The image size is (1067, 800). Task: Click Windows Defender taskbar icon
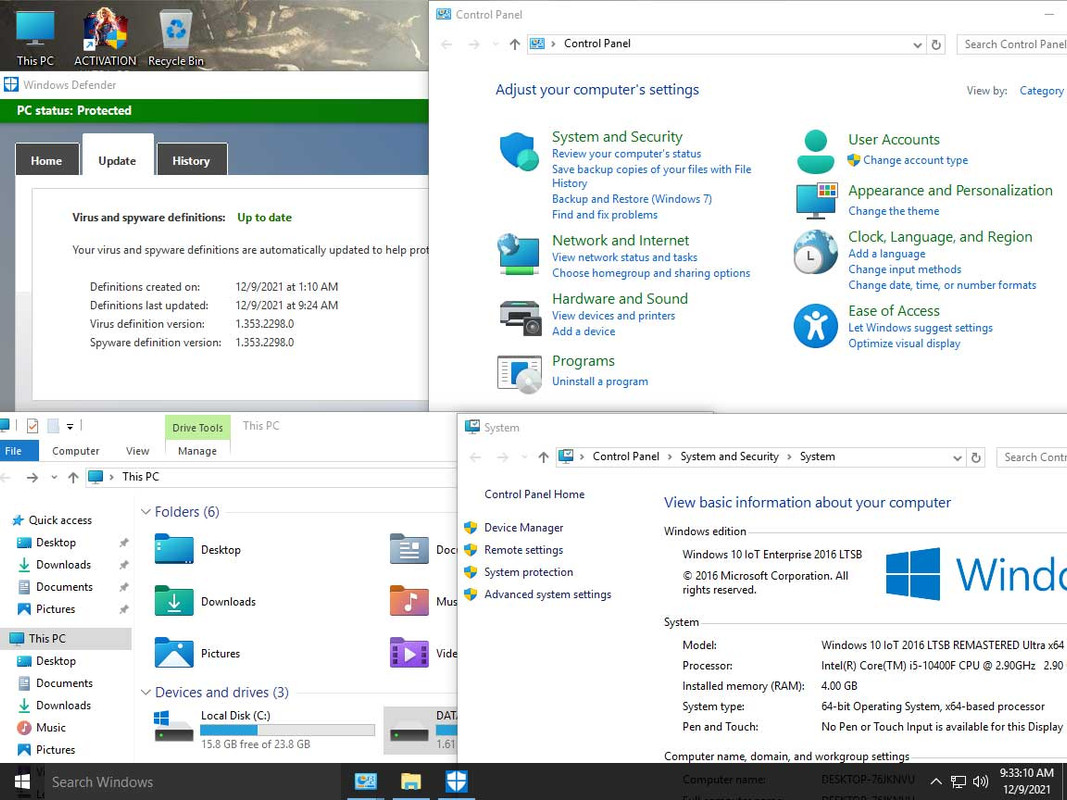456,782
